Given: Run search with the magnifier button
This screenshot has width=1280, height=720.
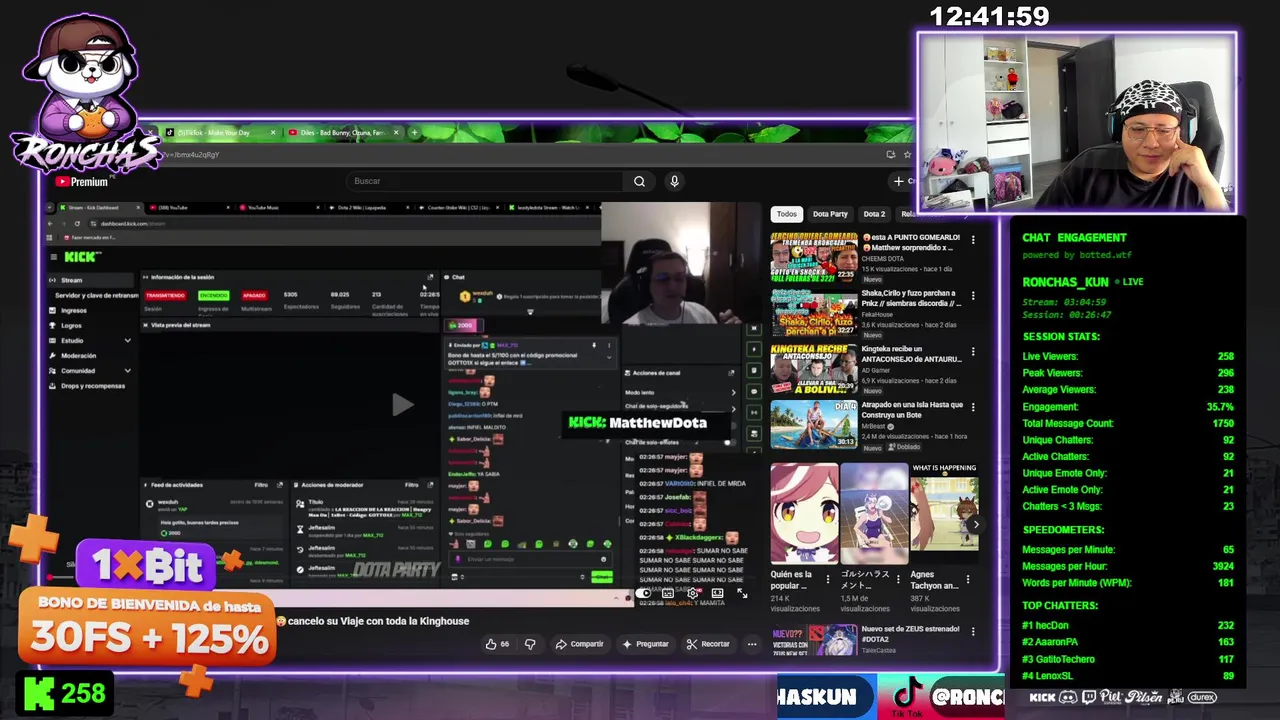Looking at the screenshot, I should [639, 181].
